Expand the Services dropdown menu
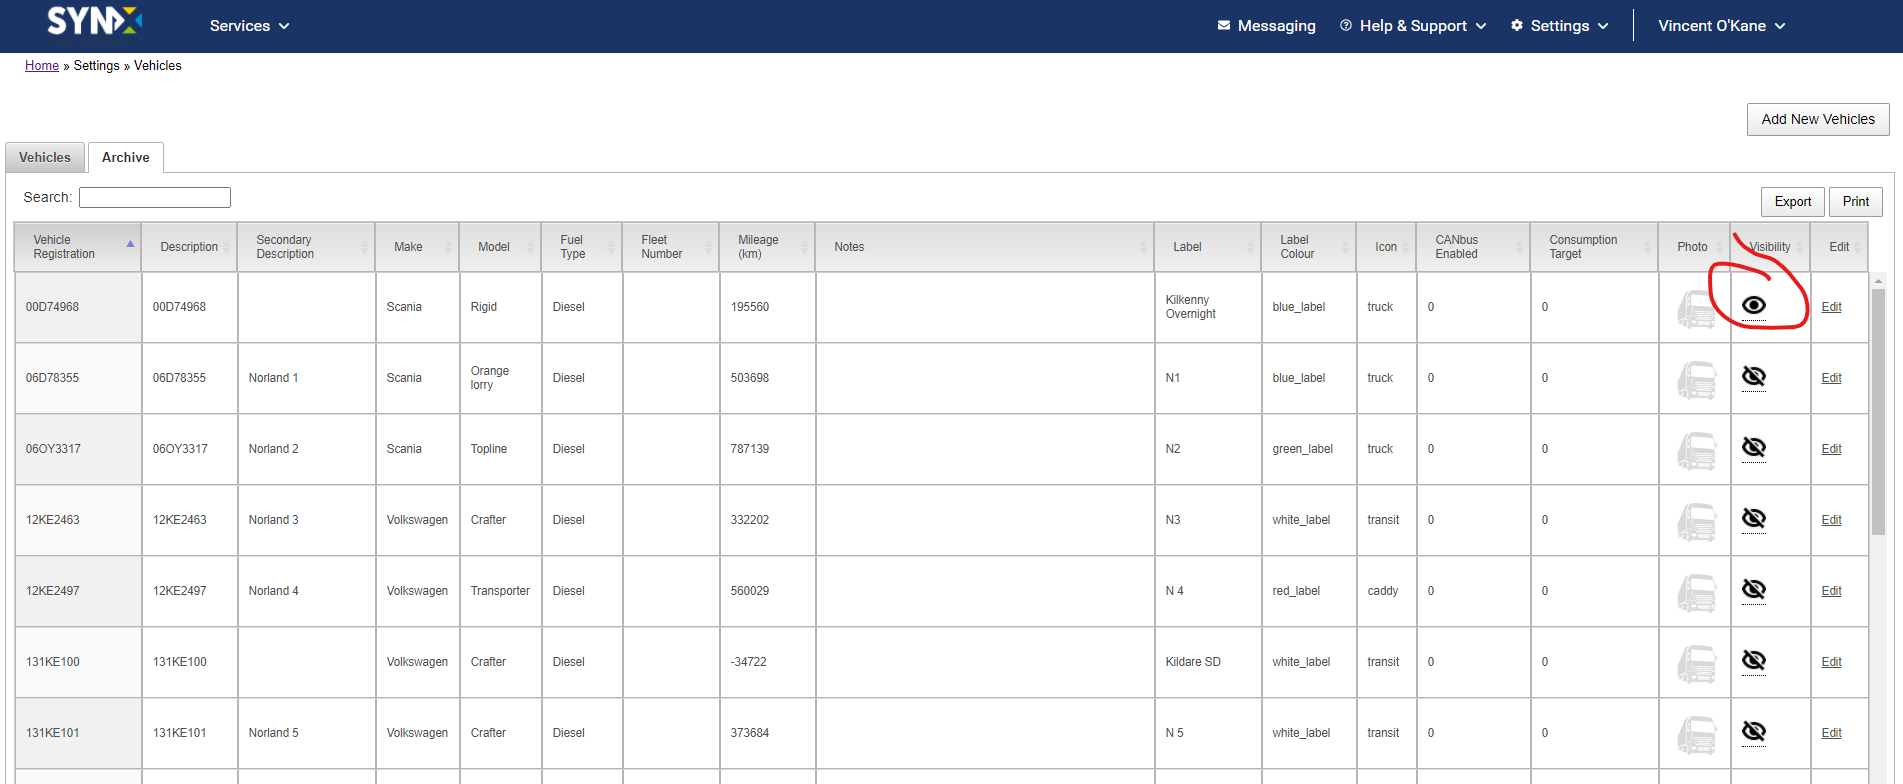 [x=249, y=26]
